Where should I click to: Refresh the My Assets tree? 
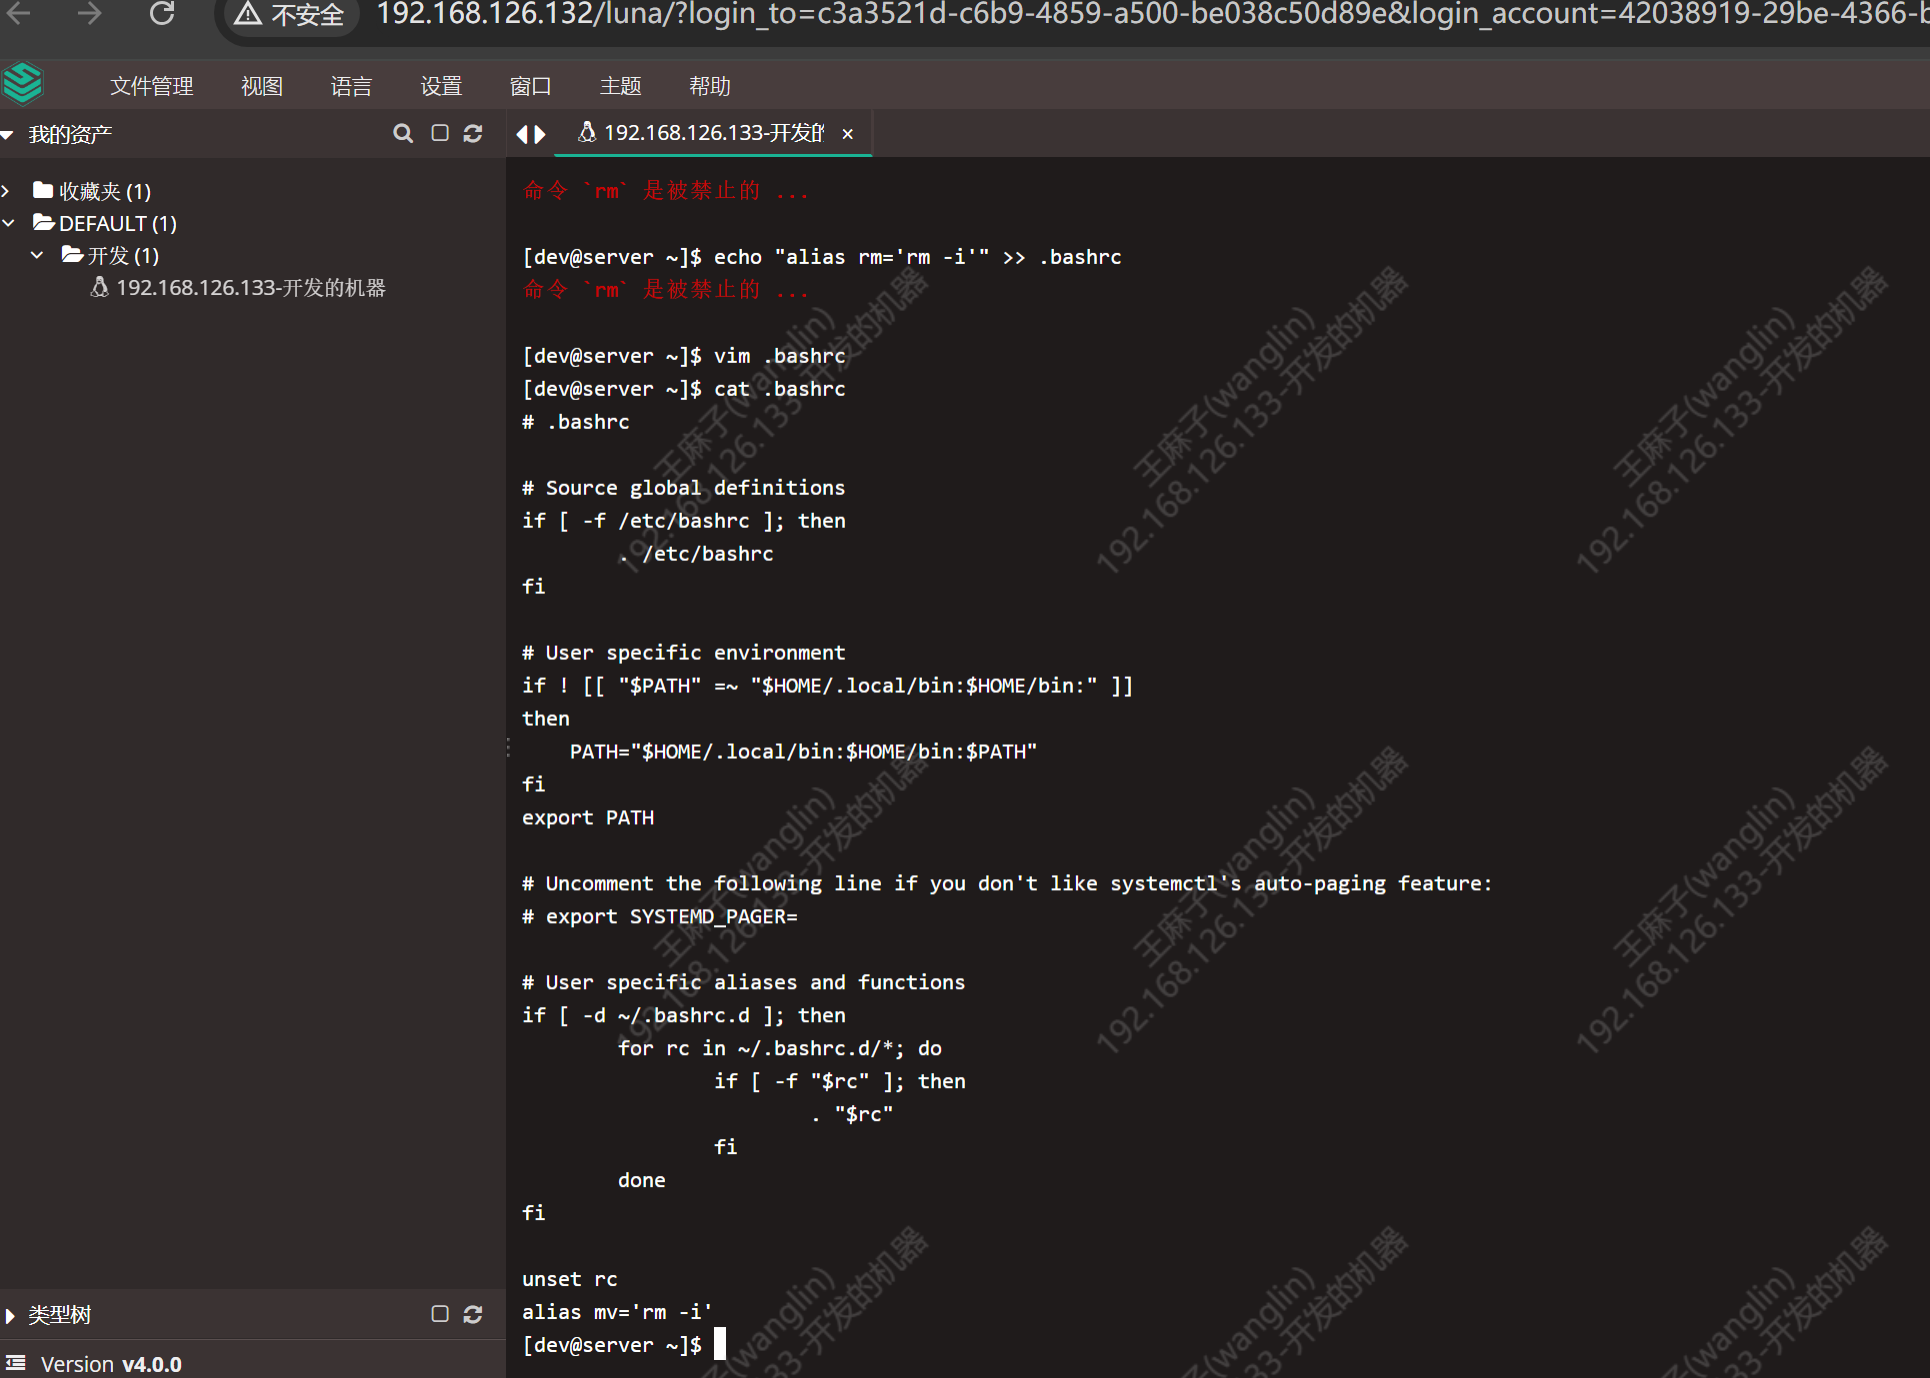tap(474, 134)
